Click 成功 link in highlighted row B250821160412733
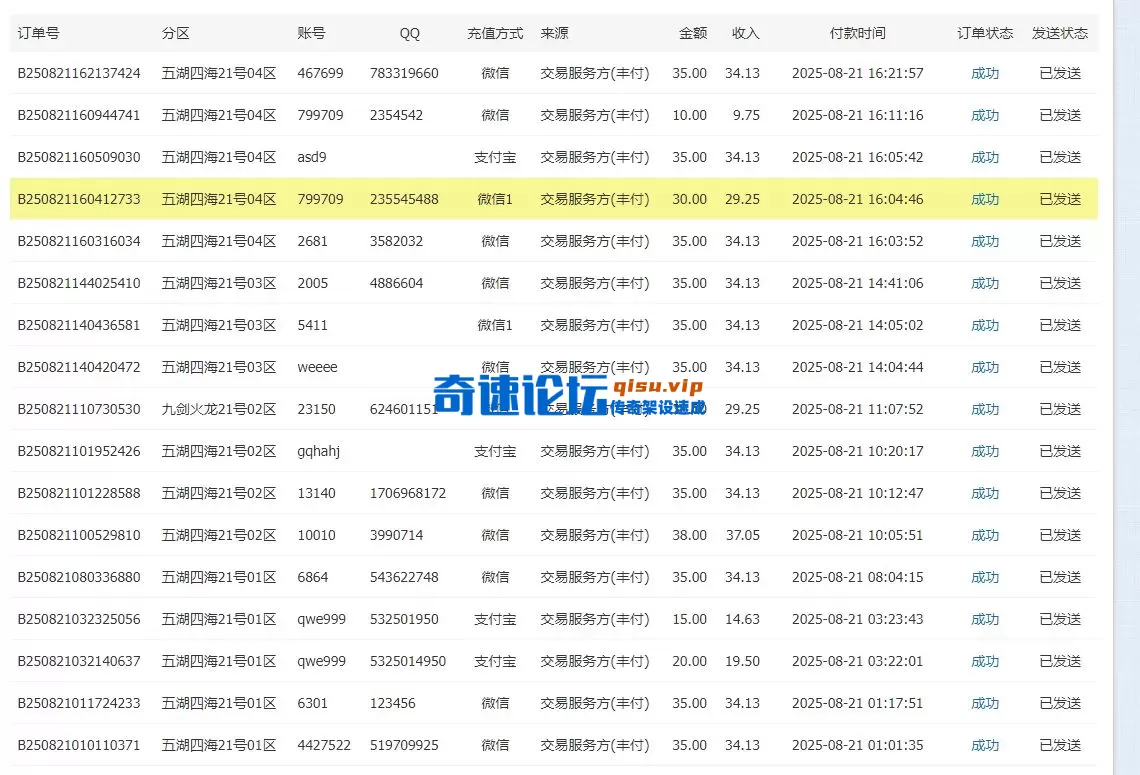1140x775 pixels. tap(984, 199)
